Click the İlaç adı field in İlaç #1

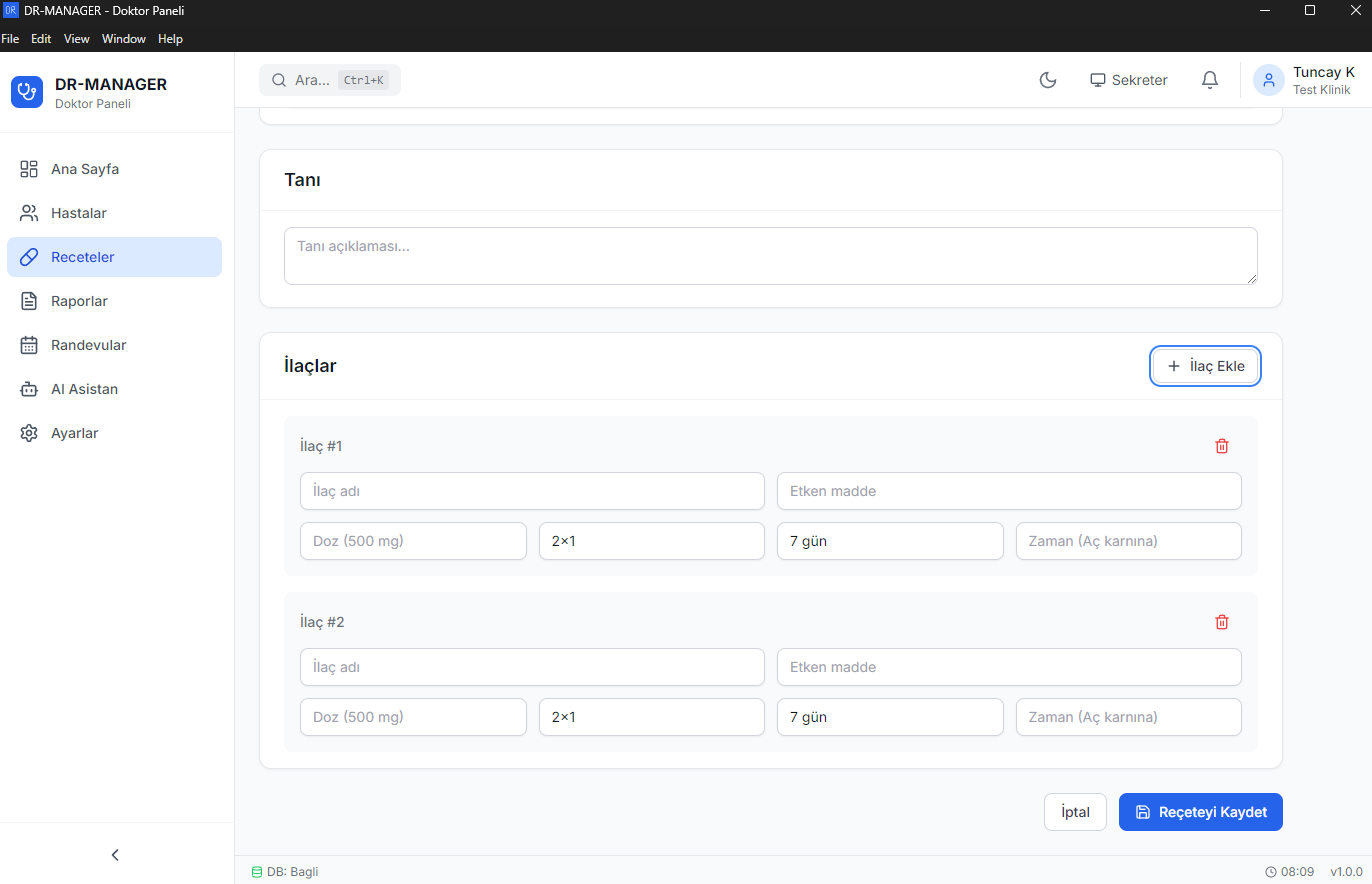point(532,491)
